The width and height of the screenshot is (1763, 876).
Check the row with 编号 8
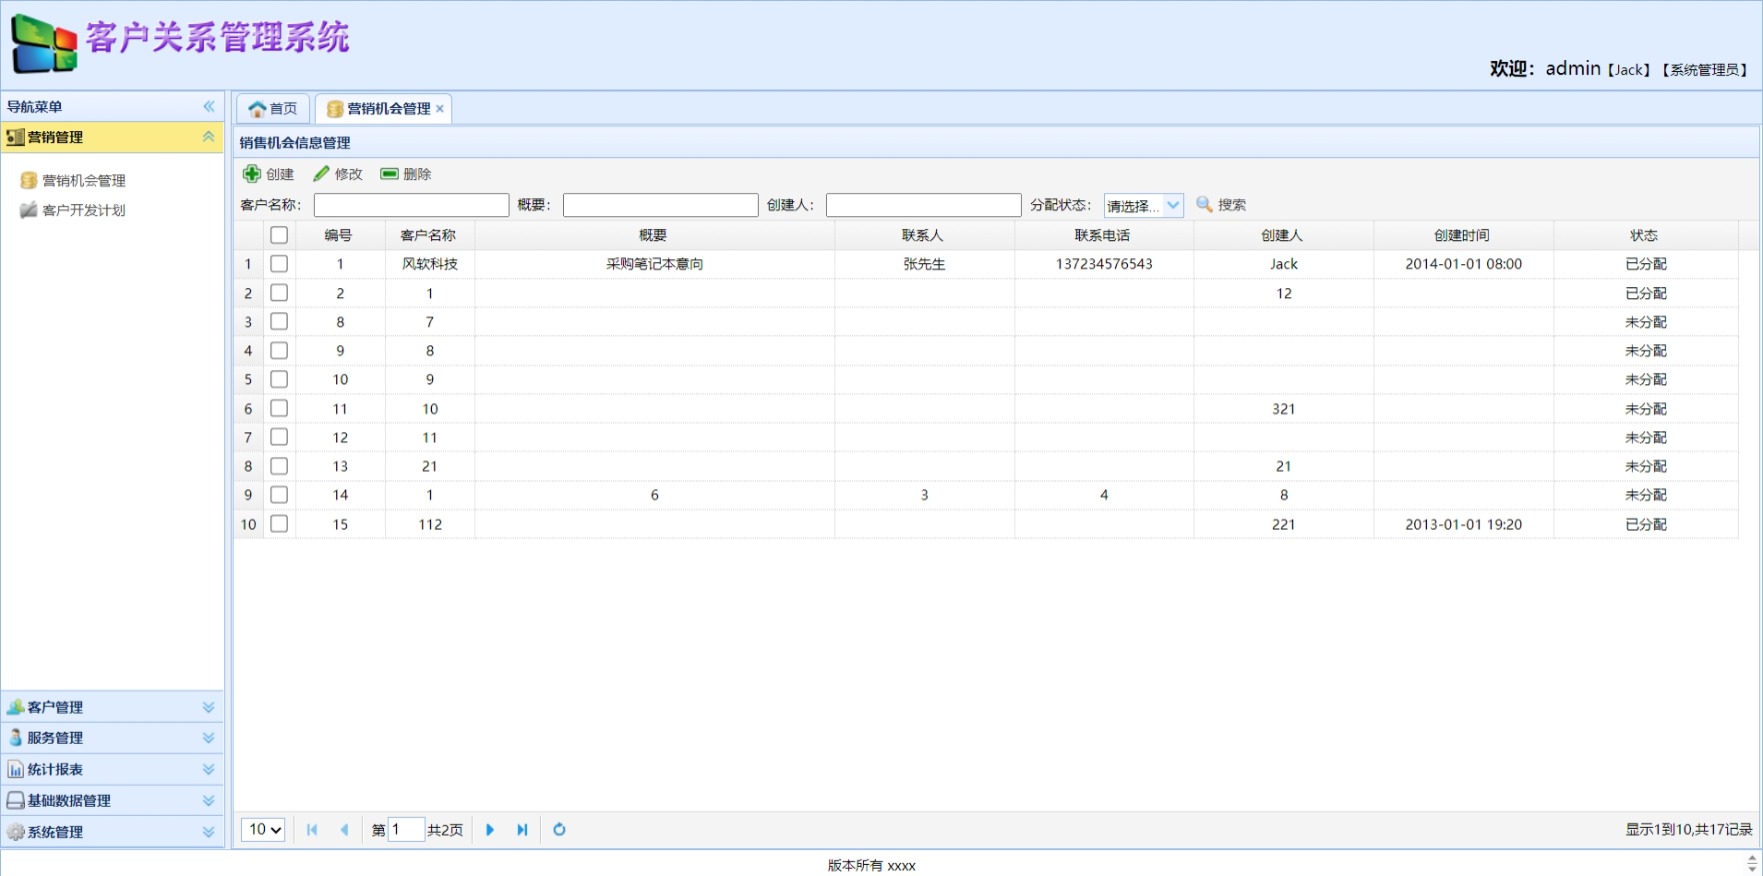(x=279, y=322)
